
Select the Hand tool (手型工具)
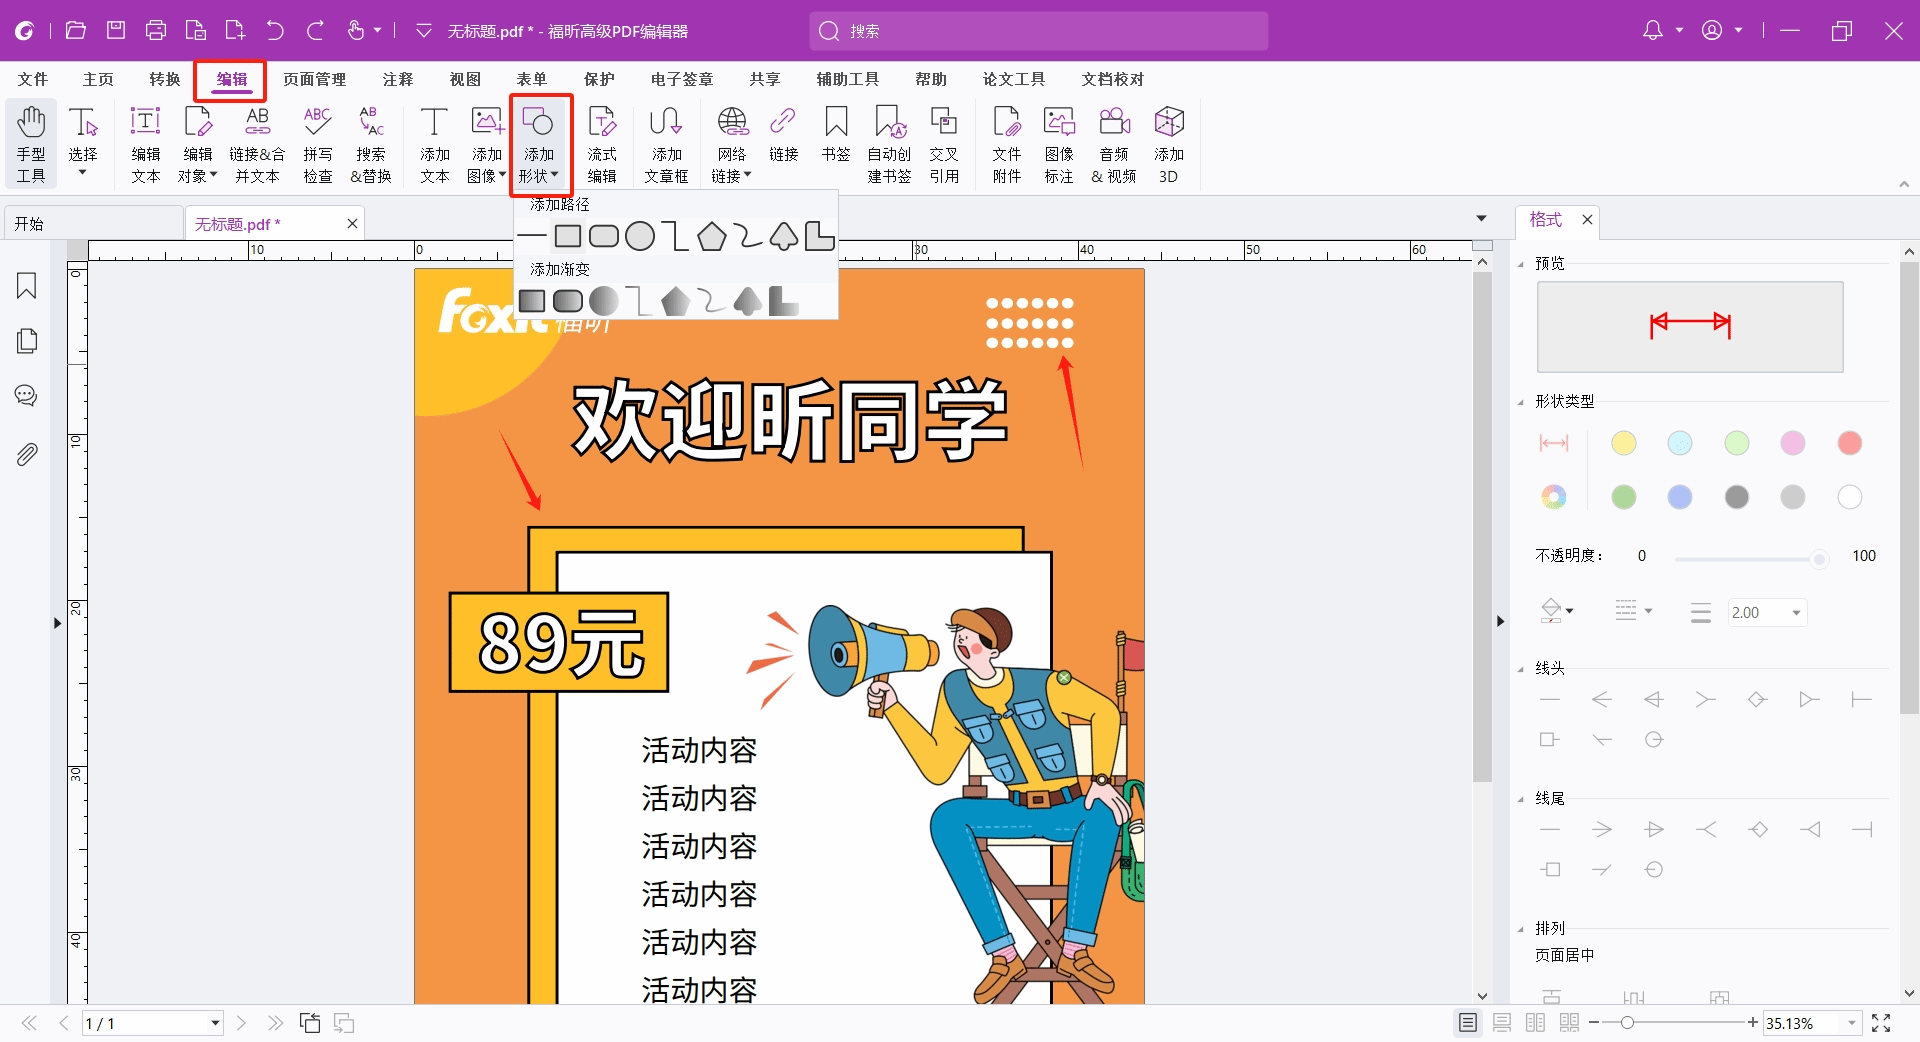(x=31, y=144)
